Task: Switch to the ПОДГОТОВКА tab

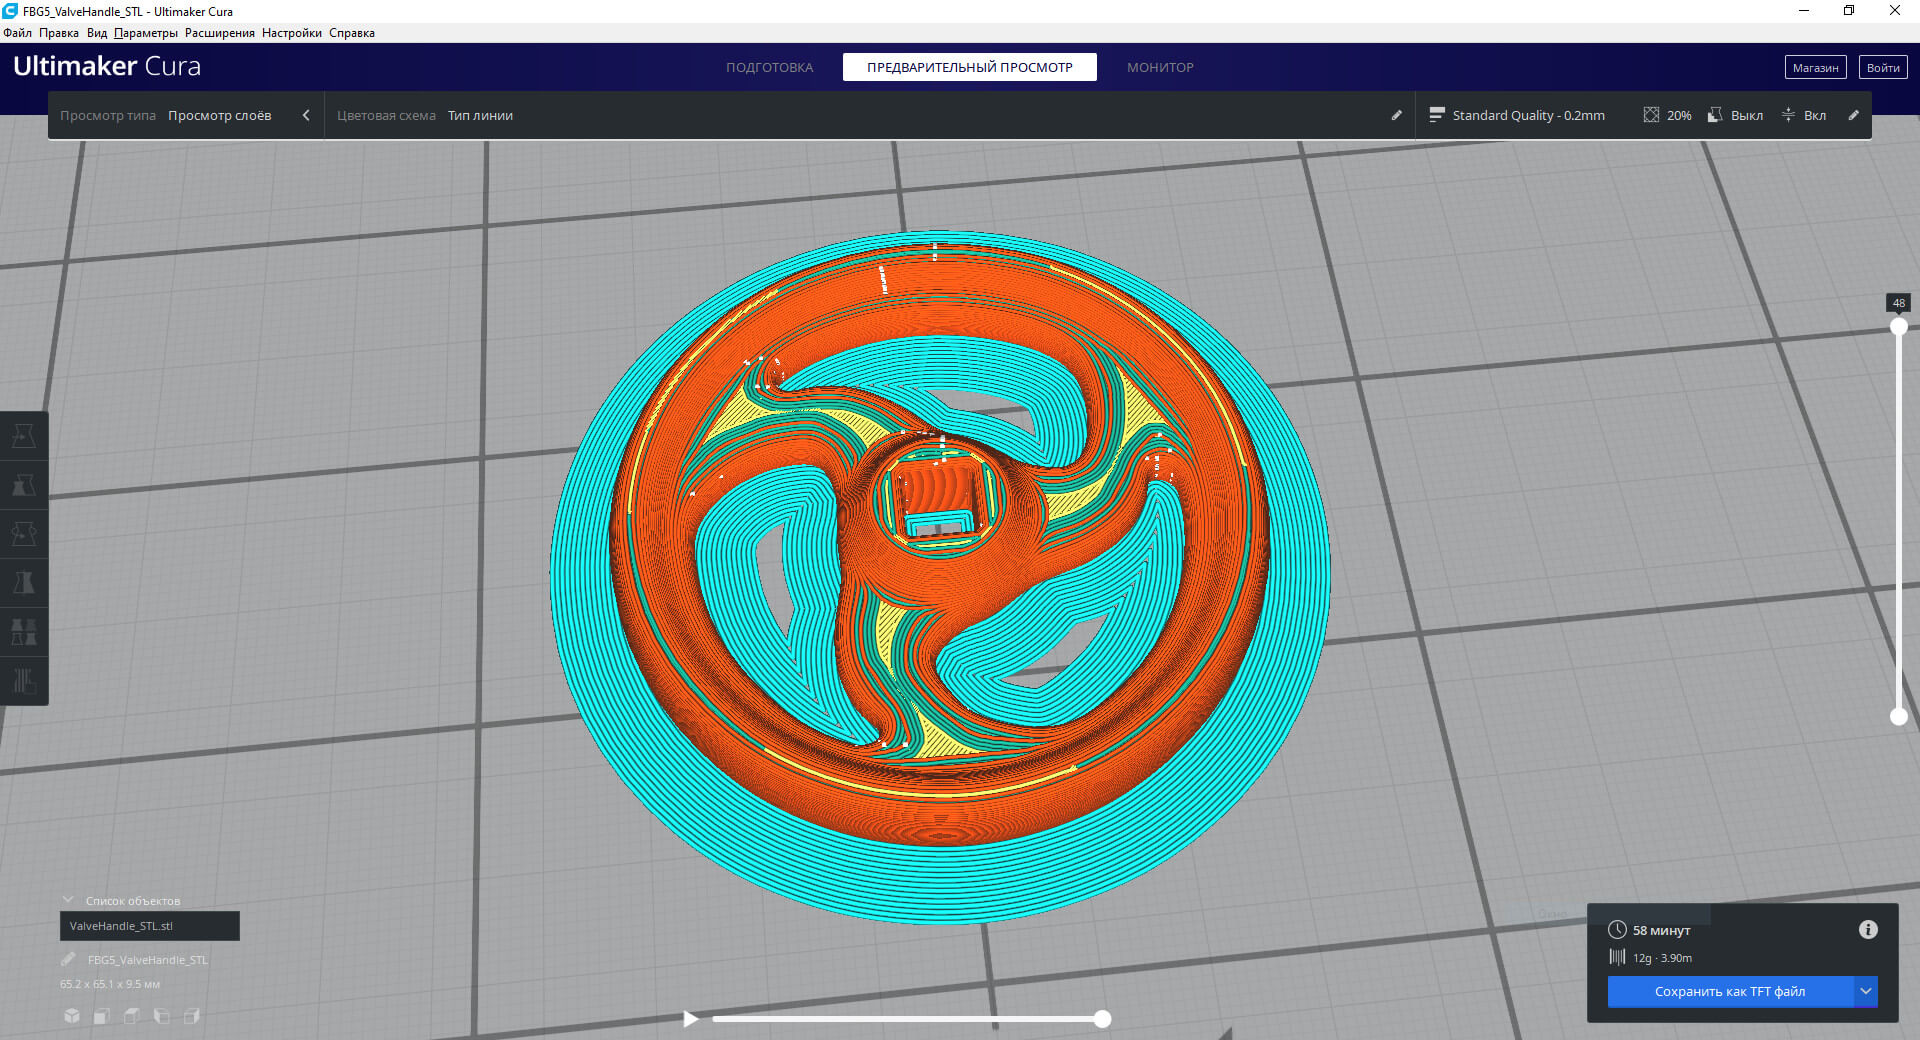Action: (769, 67)
